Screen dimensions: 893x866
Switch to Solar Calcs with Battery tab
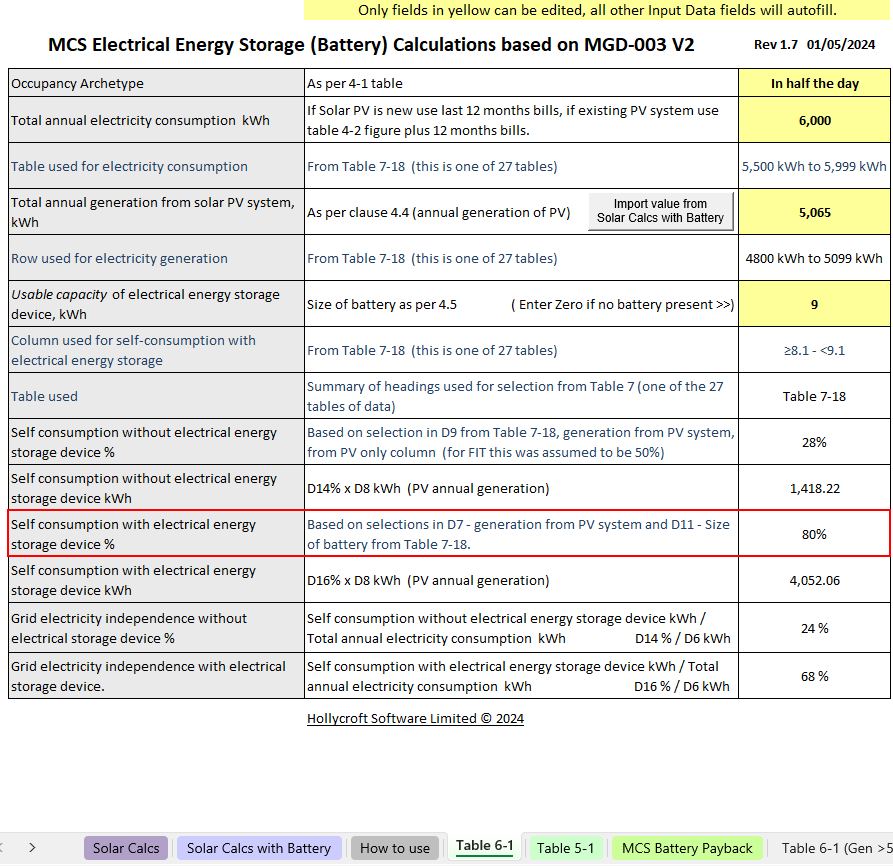point(258,848)
